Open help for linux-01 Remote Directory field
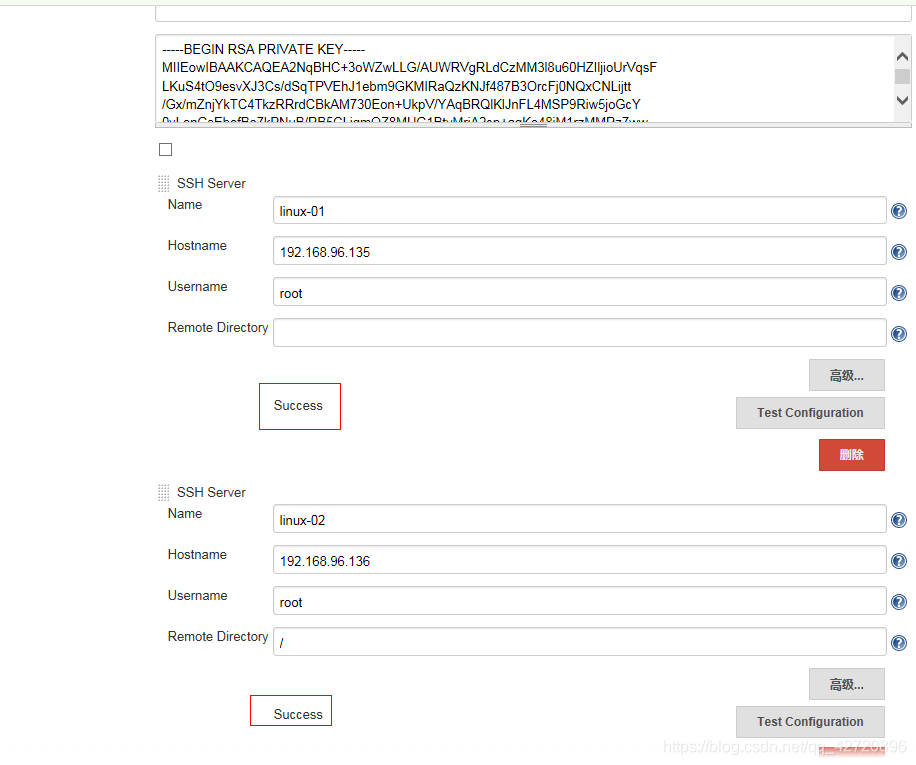The width and height of the screenshot is (916, 765). [x=898, y=333]
